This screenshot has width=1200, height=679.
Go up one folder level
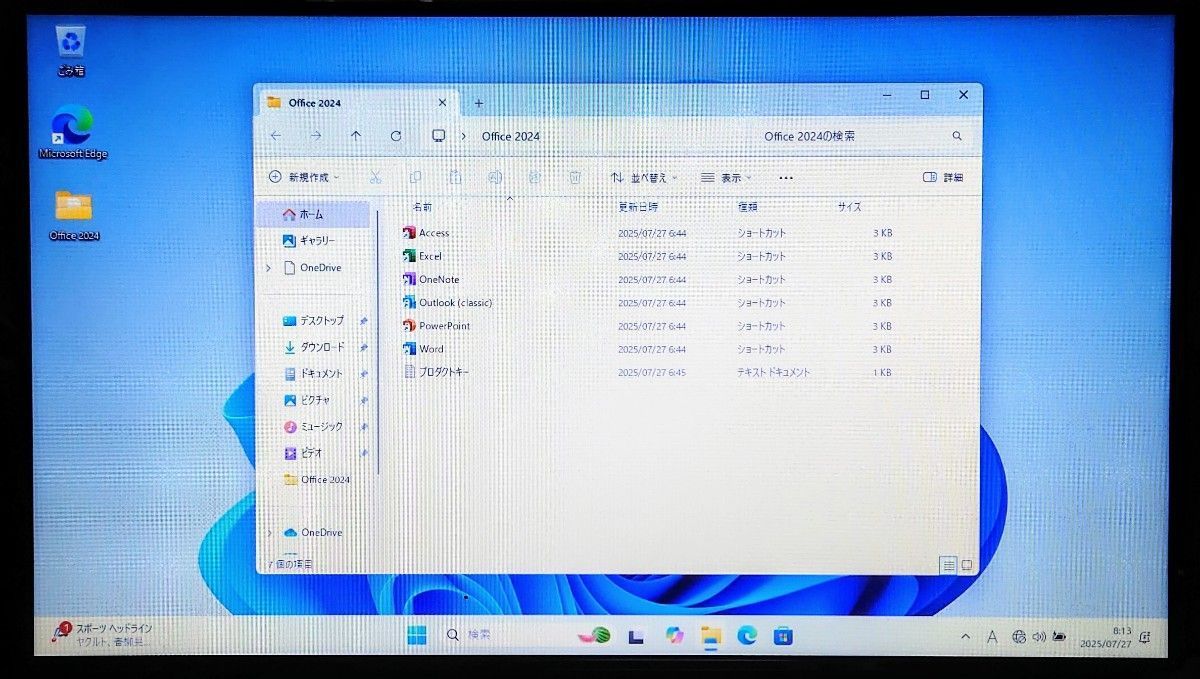coord(356,136)
